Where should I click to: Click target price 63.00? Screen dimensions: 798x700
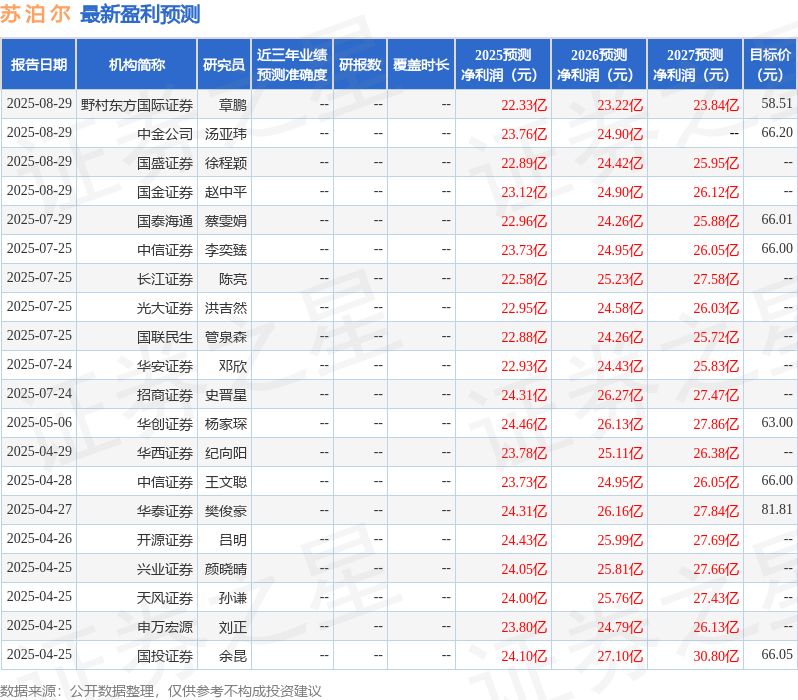pyautogui.click(x=777, y=423)
